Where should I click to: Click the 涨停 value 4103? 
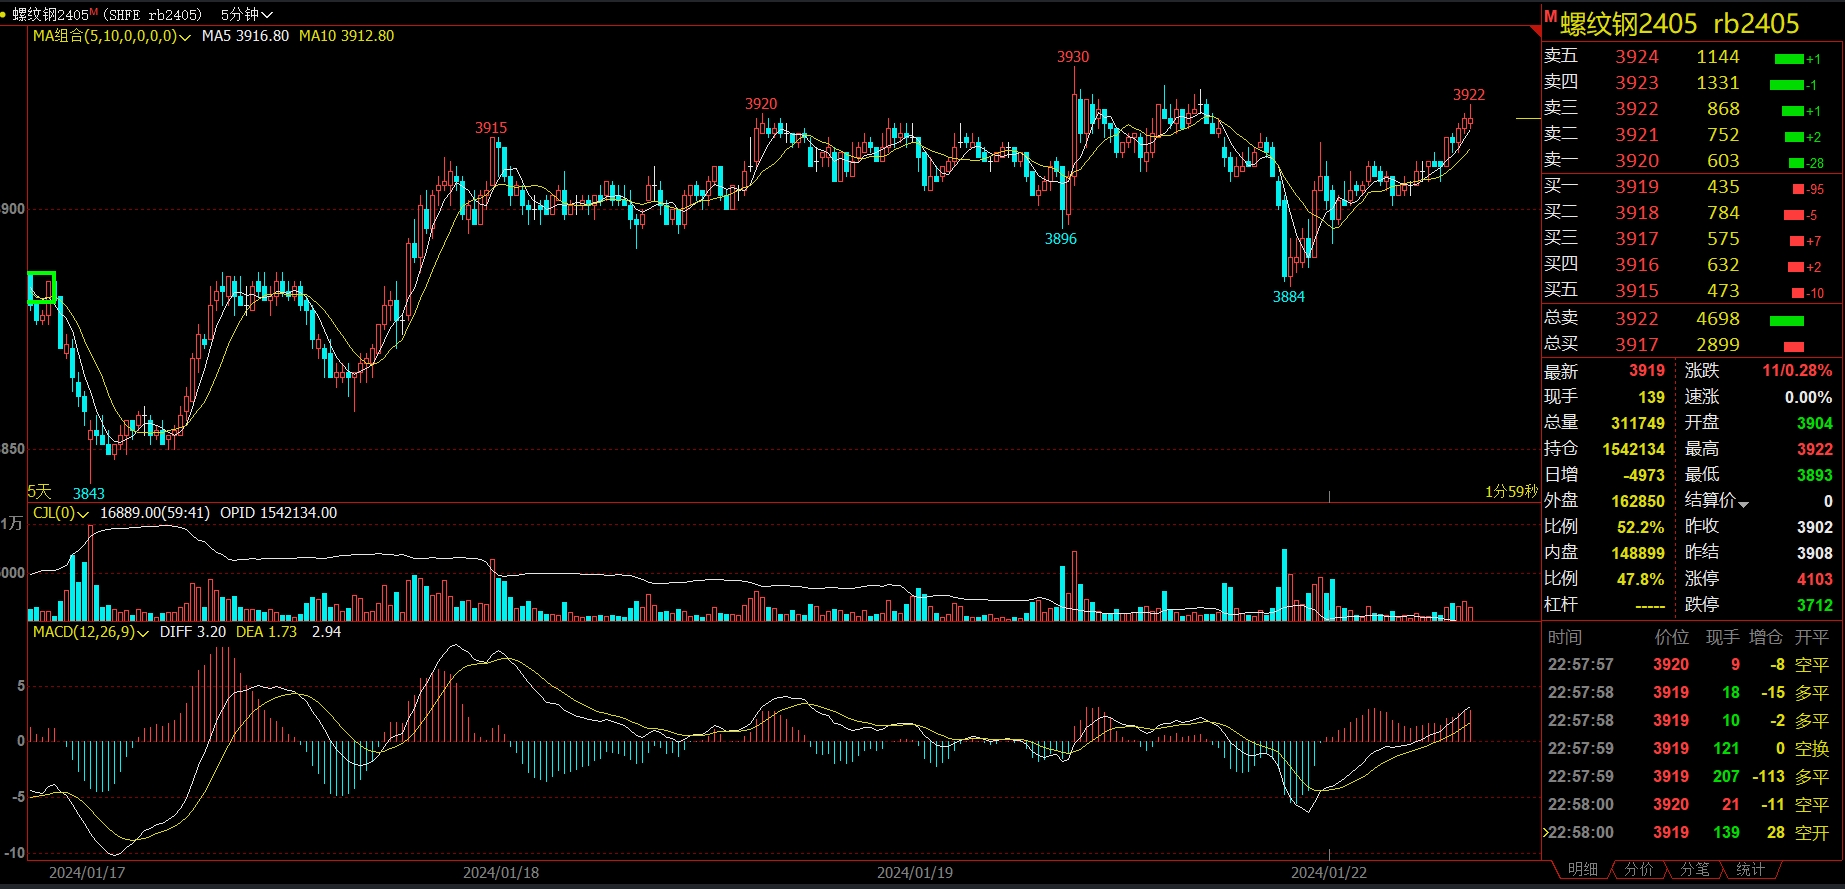(x=1815, y=580)
